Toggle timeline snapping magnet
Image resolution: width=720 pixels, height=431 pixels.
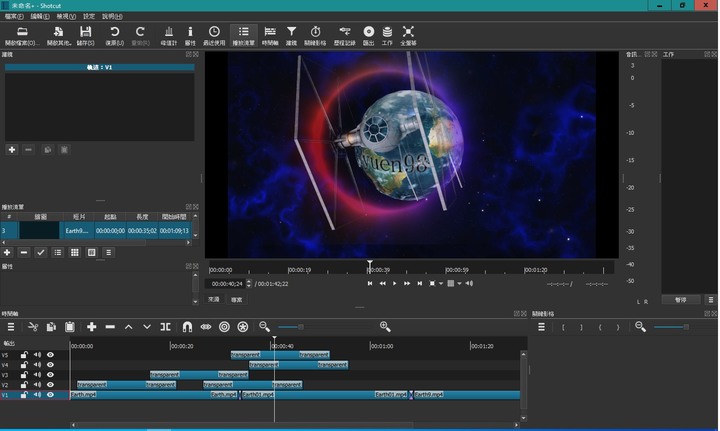pos(187,327)
